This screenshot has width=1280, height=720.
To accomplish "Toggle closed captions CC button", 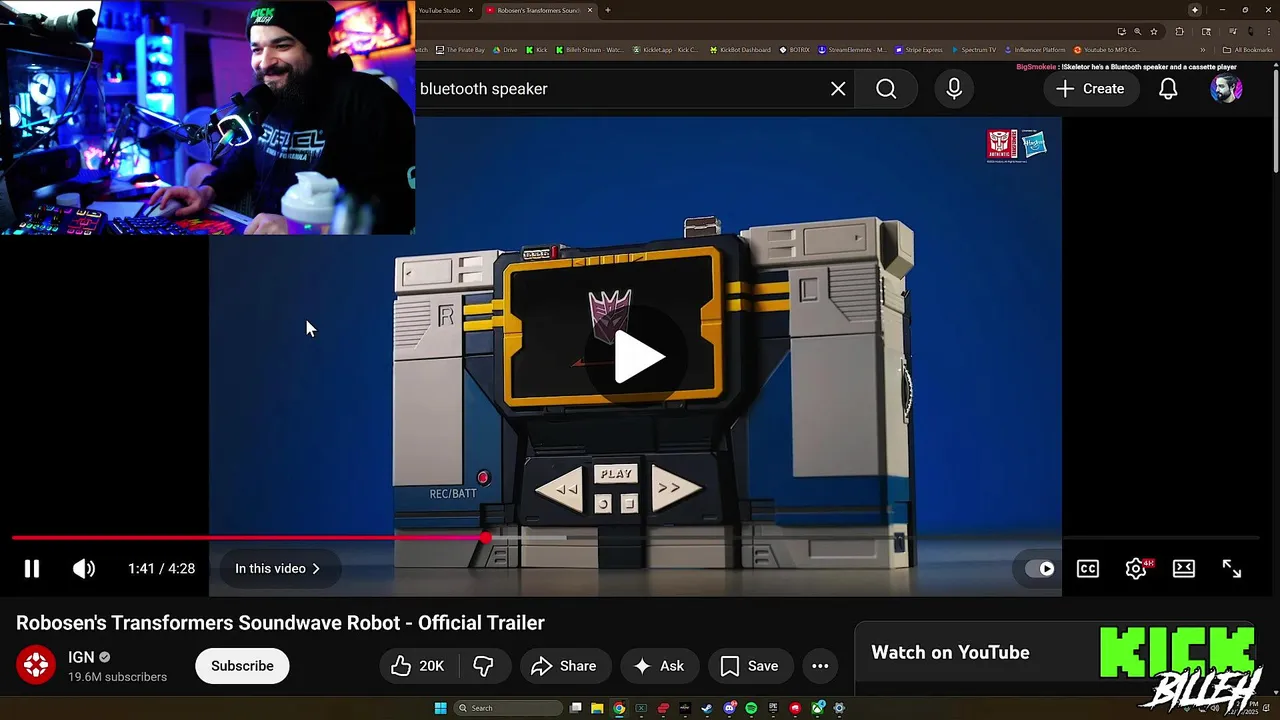I will pyautogui.click(x=1088, y=569).
